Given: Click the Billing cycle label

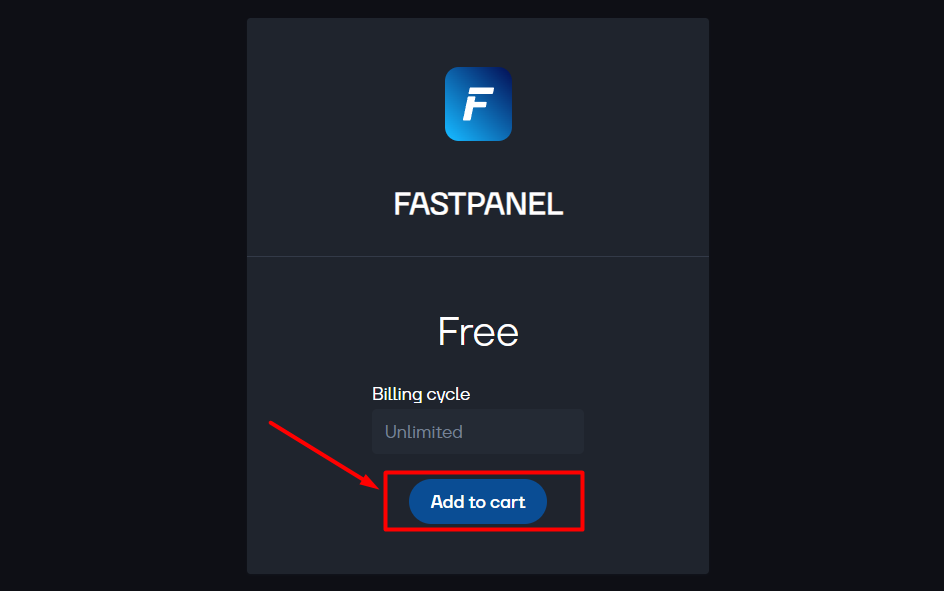Looking at the screenshot, I should pos(421,394).
